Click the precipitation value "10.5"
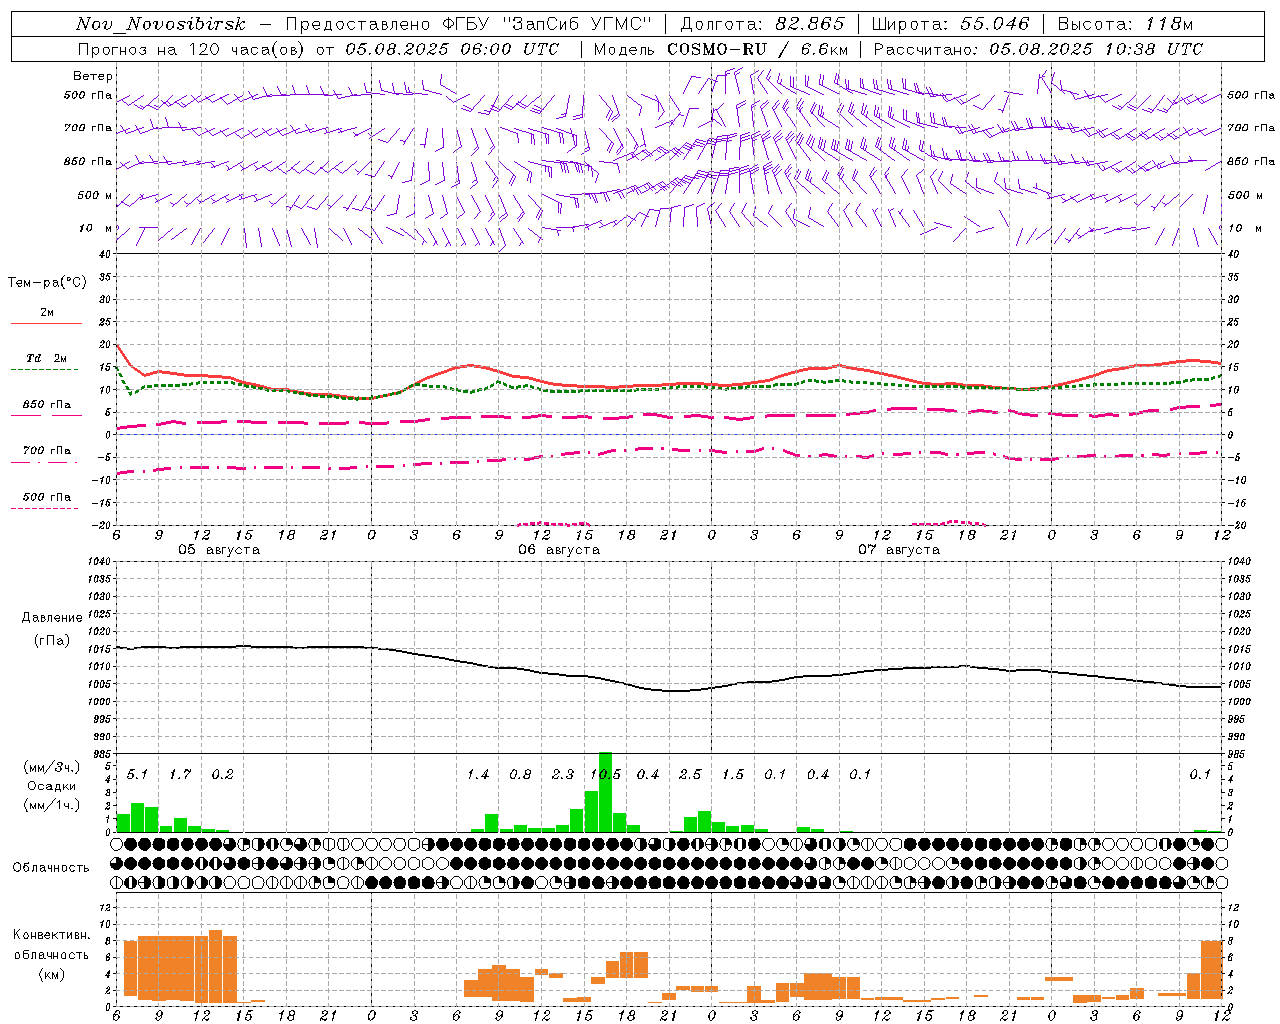Image resolution: width=1280 pixels, height=1024 pixels. coord(605,775)
